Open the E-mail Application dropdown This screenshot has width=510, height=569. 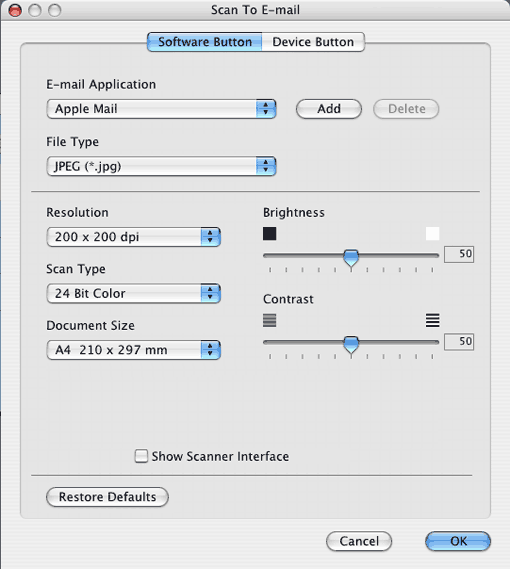[x=162, y=109]
